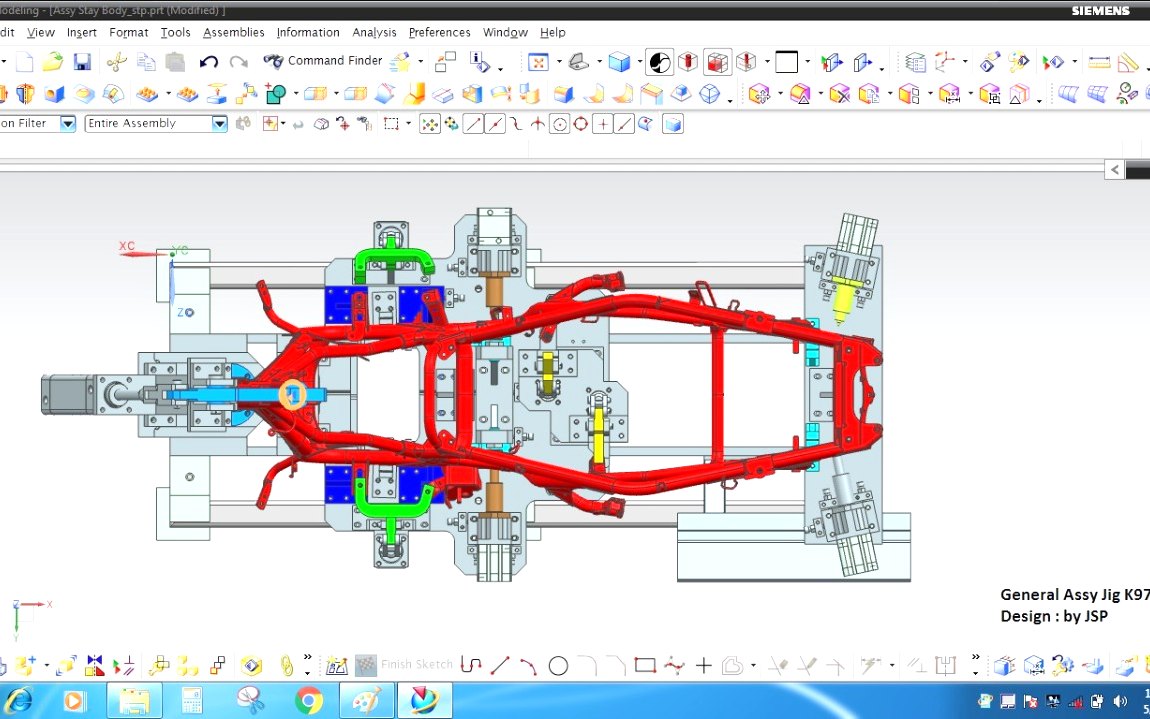Open a file with the folder icon
Viewport: 1150px width, 719px height.
pos(52,62)
